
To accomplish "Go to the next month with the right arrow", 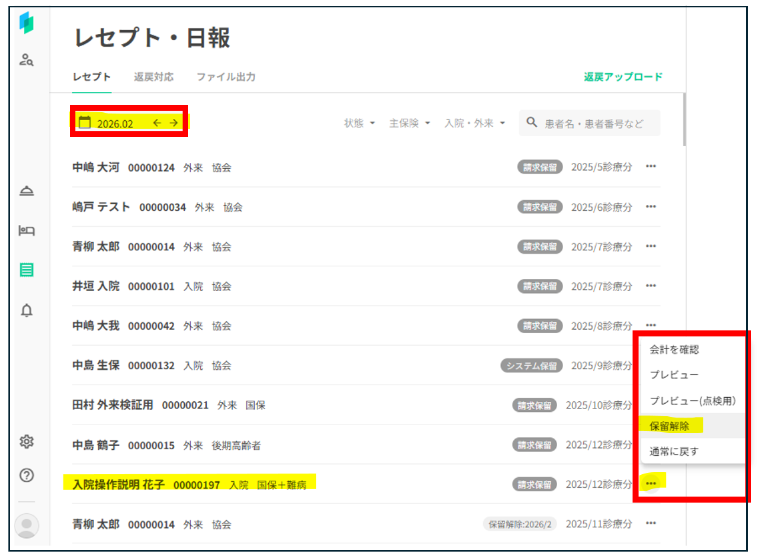I will 174,123.
